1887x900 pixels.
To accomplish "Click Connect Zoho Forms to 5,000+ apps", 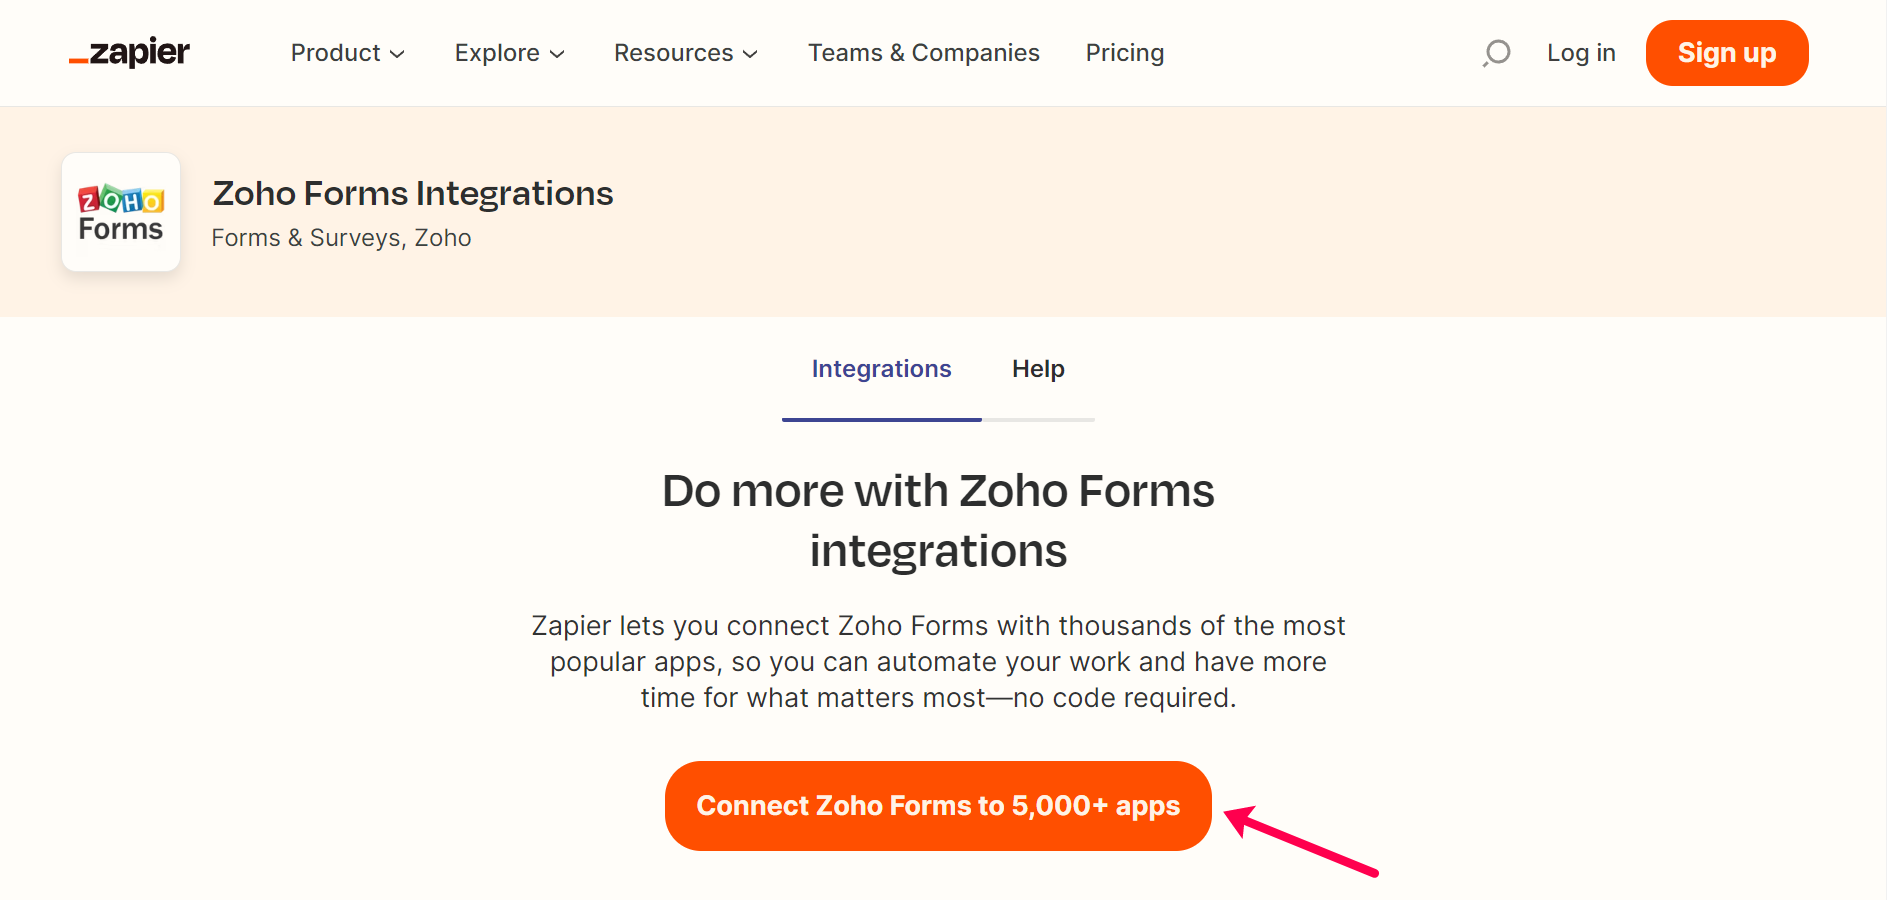I will point(938,806).
